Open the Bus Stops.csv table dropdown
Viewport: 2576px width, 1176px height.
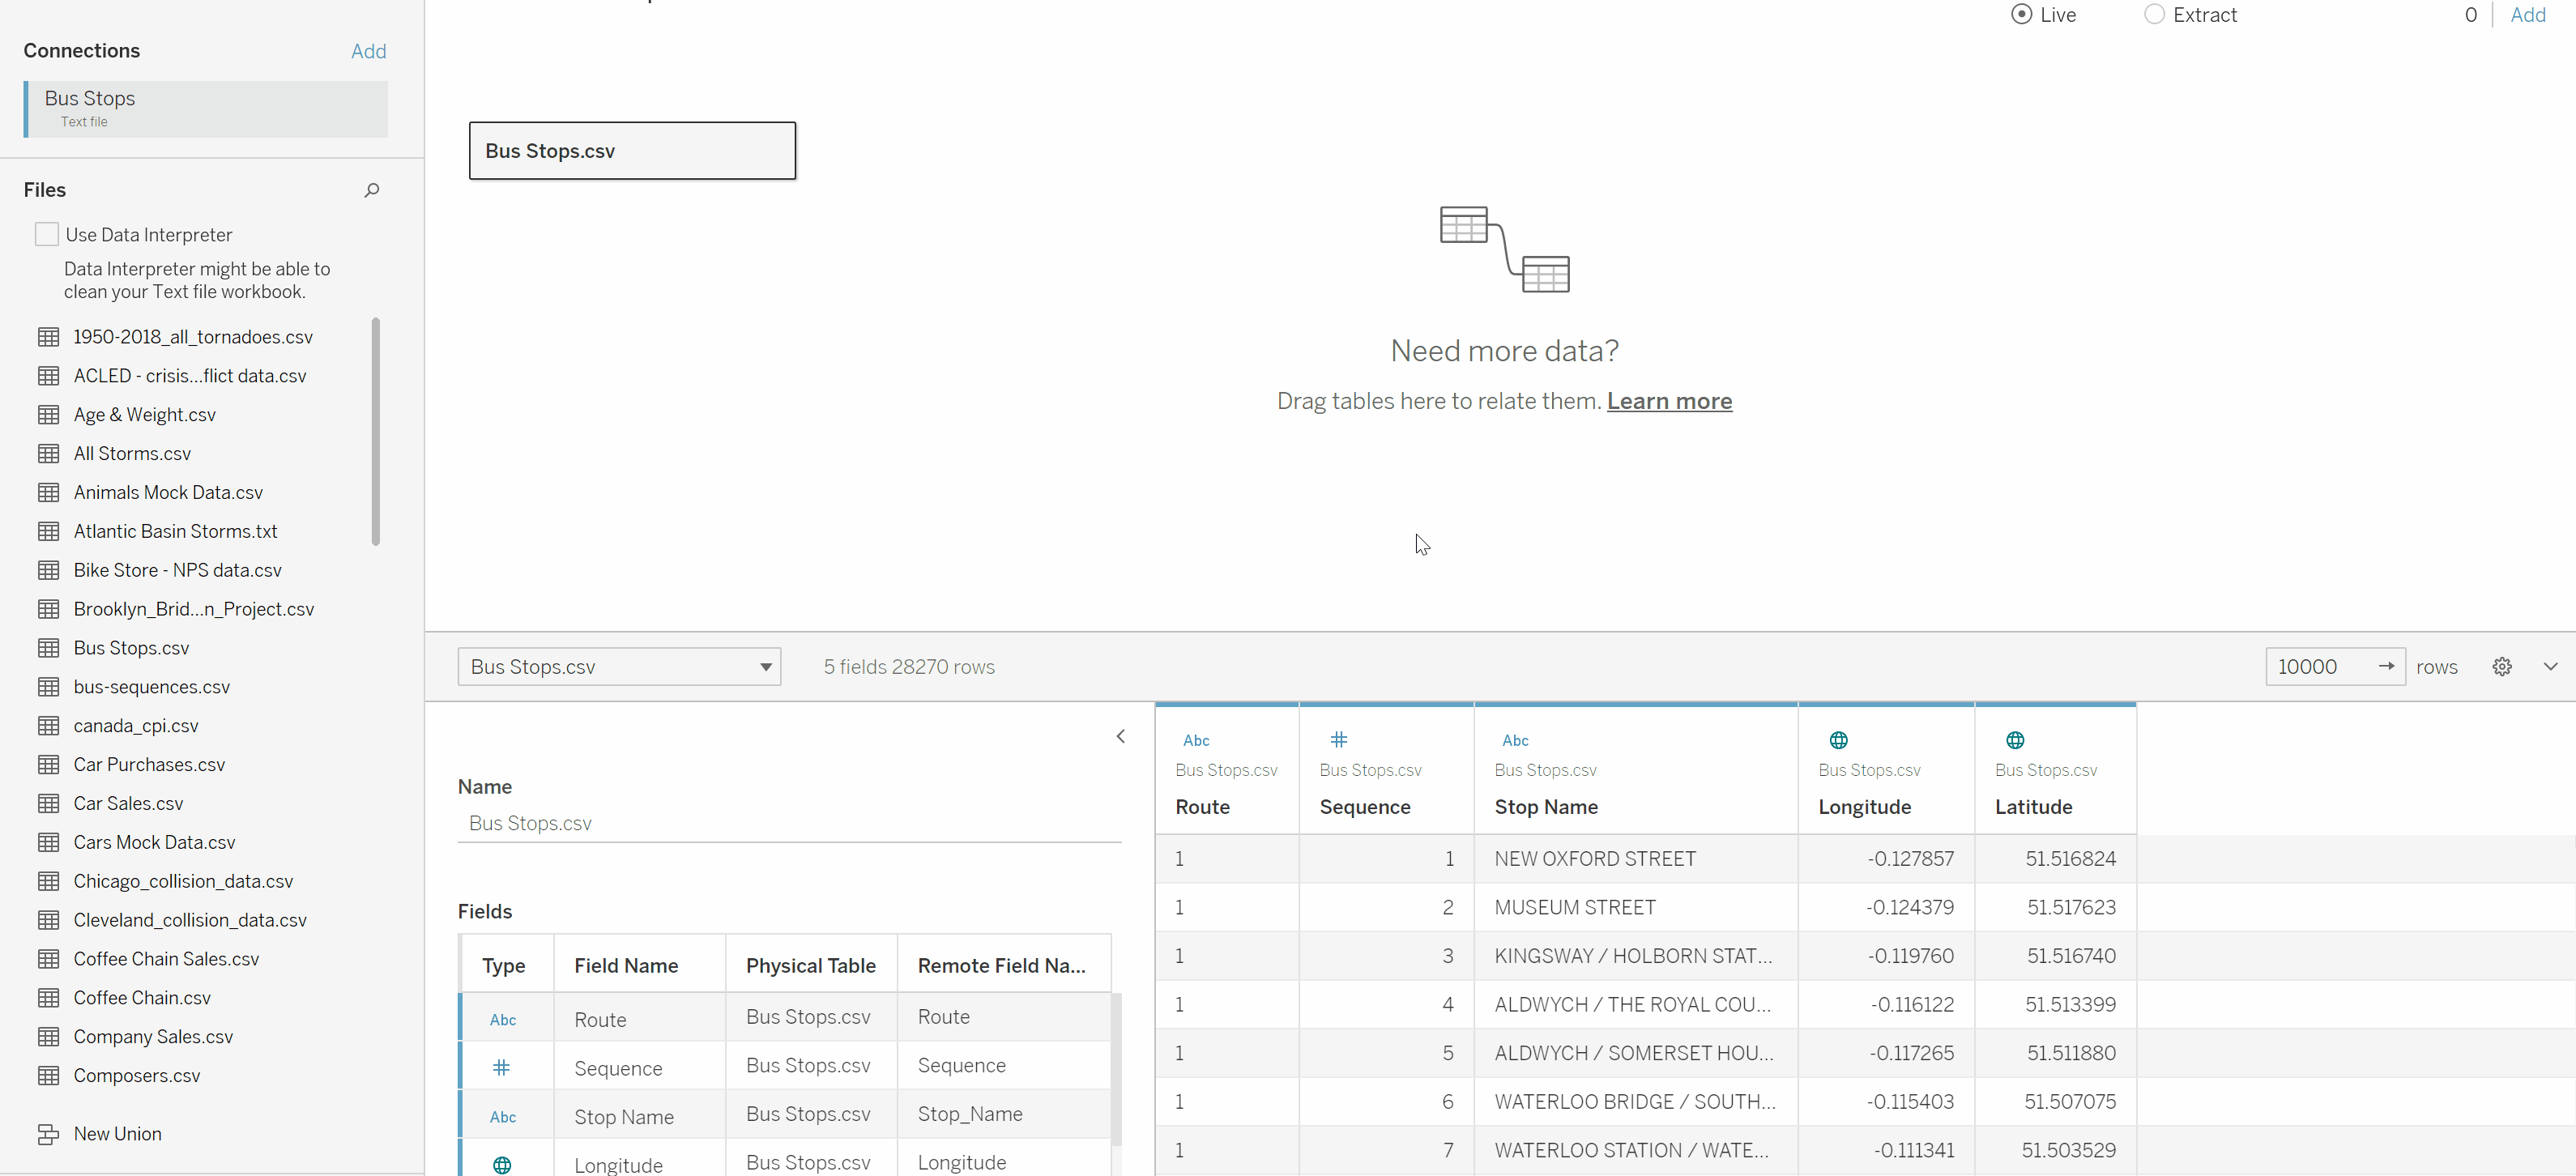point(619,667)
